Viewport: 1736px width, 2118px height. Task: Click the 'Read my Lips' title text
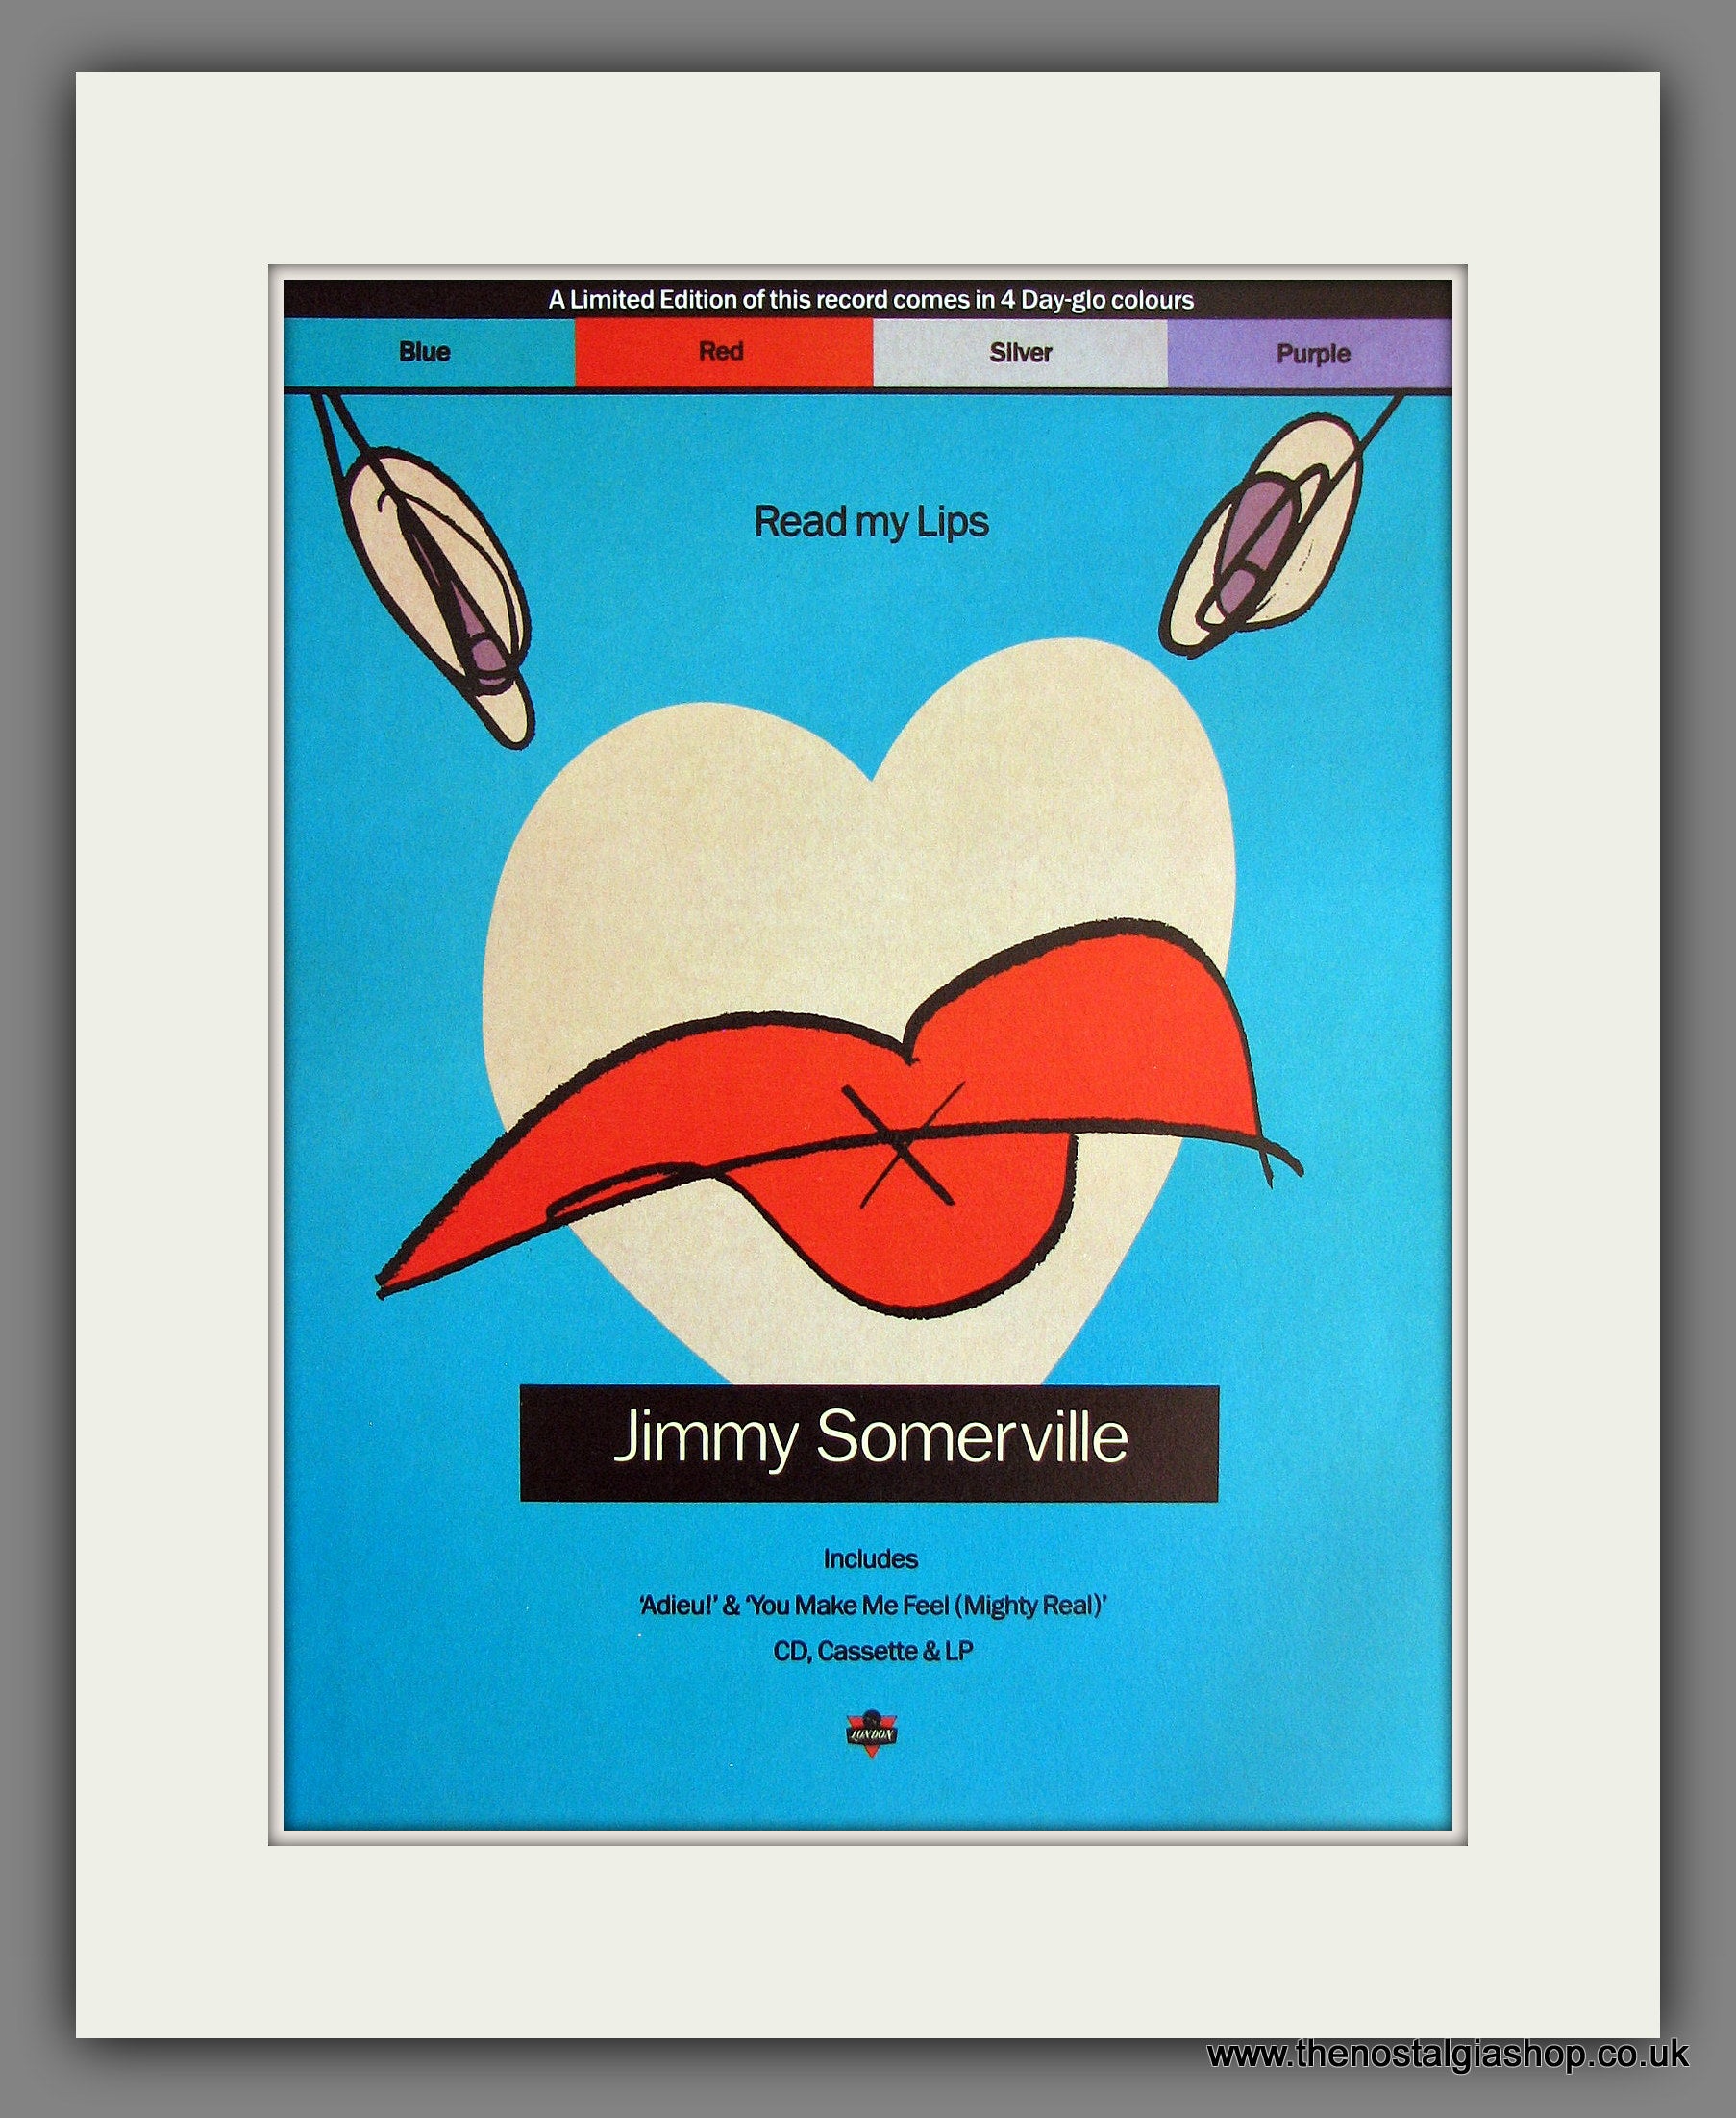(x=870, y=522)
